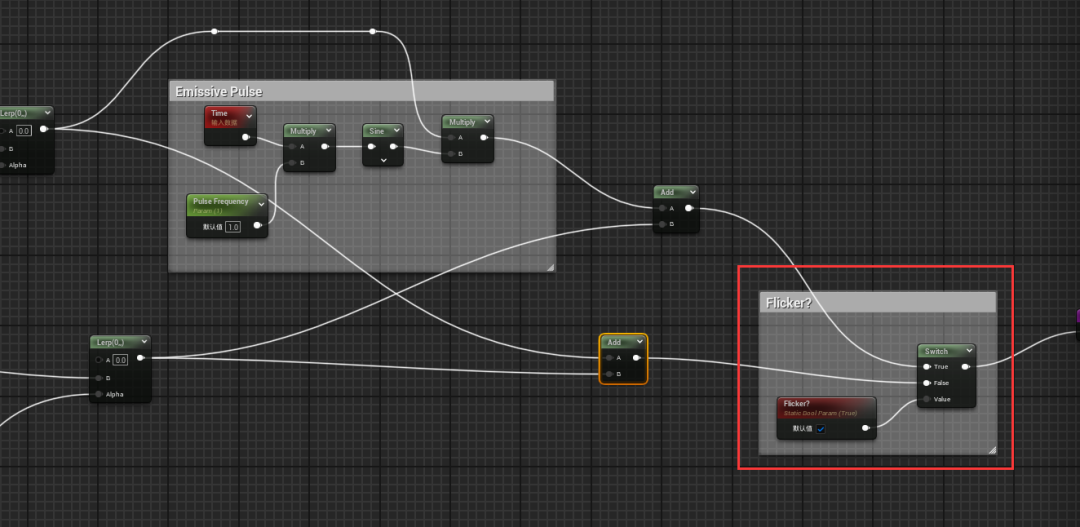Expand the Sine node bottom arrow

383,160
